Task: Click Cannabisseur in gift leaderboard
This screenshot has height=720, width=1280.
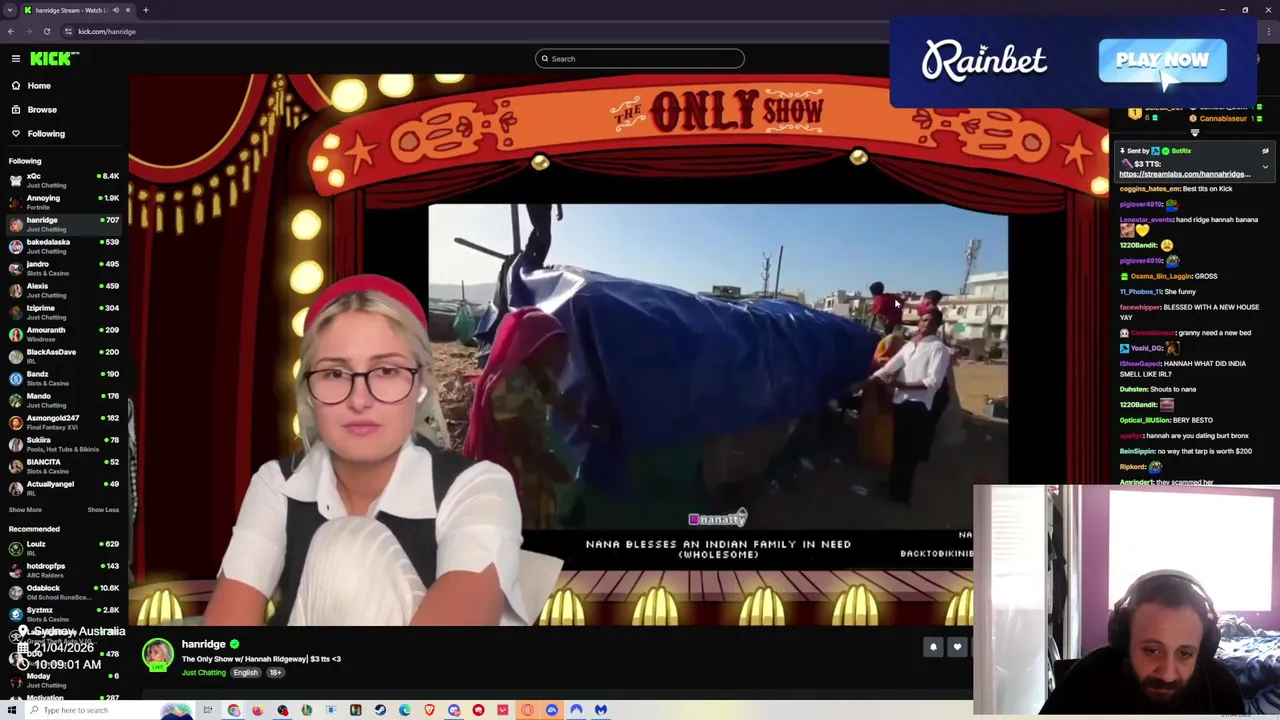Action: [x=1223, y=119]
